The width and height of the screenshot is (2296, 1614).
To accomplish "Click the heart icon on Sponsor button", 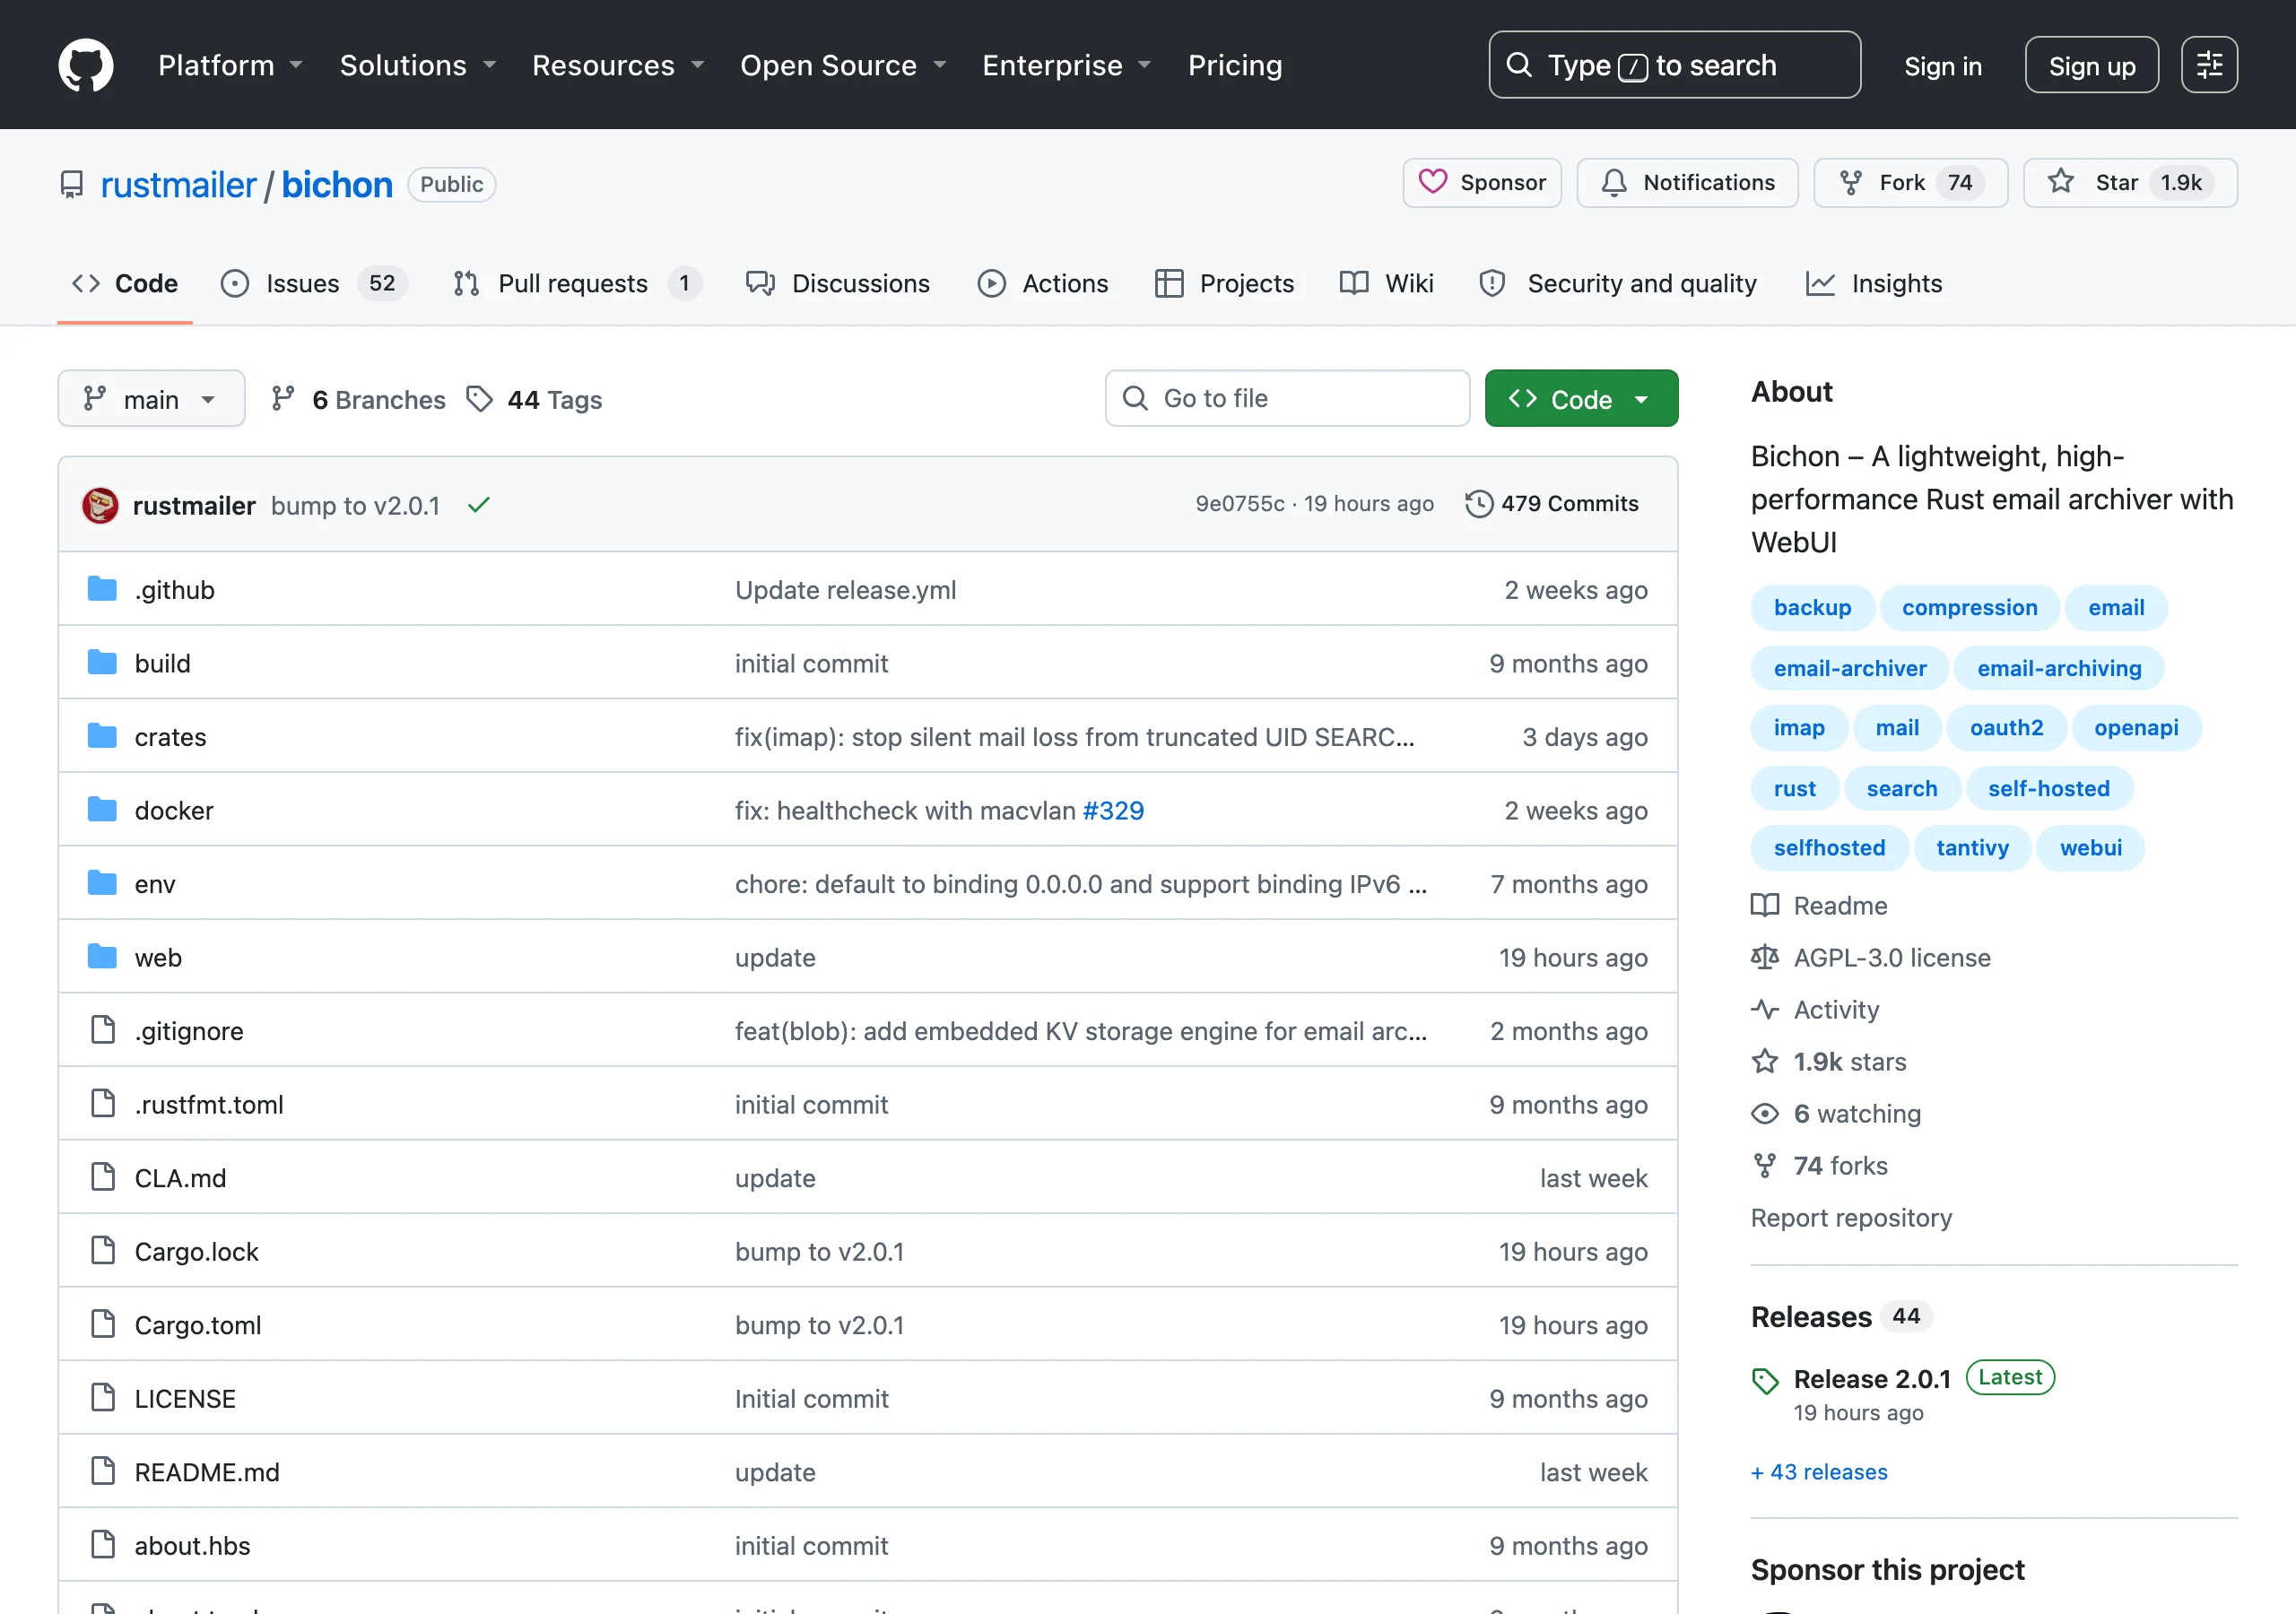I will [1433, 182].
